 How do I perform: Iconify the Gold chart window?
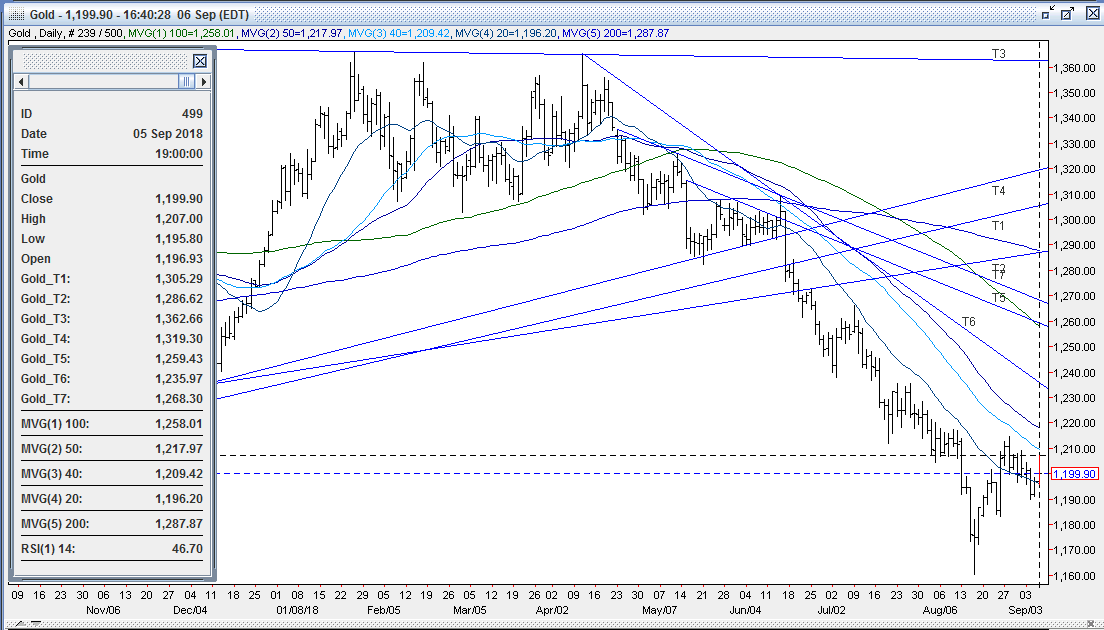(x=1048, y=13)
